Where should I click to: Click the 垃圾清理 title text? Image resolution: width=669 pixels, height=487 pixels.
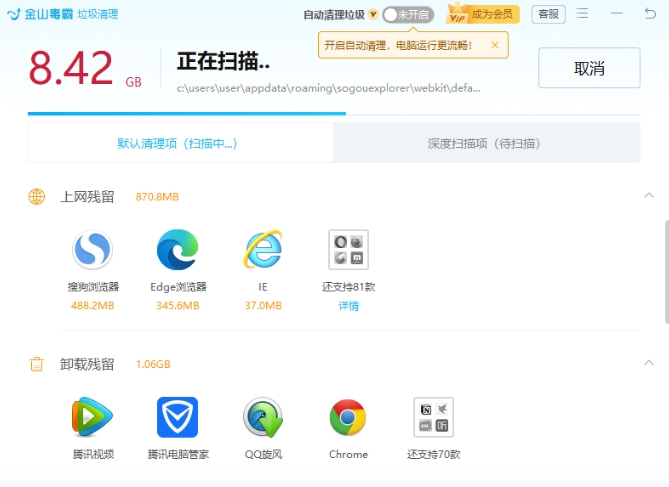click(98, 14)
